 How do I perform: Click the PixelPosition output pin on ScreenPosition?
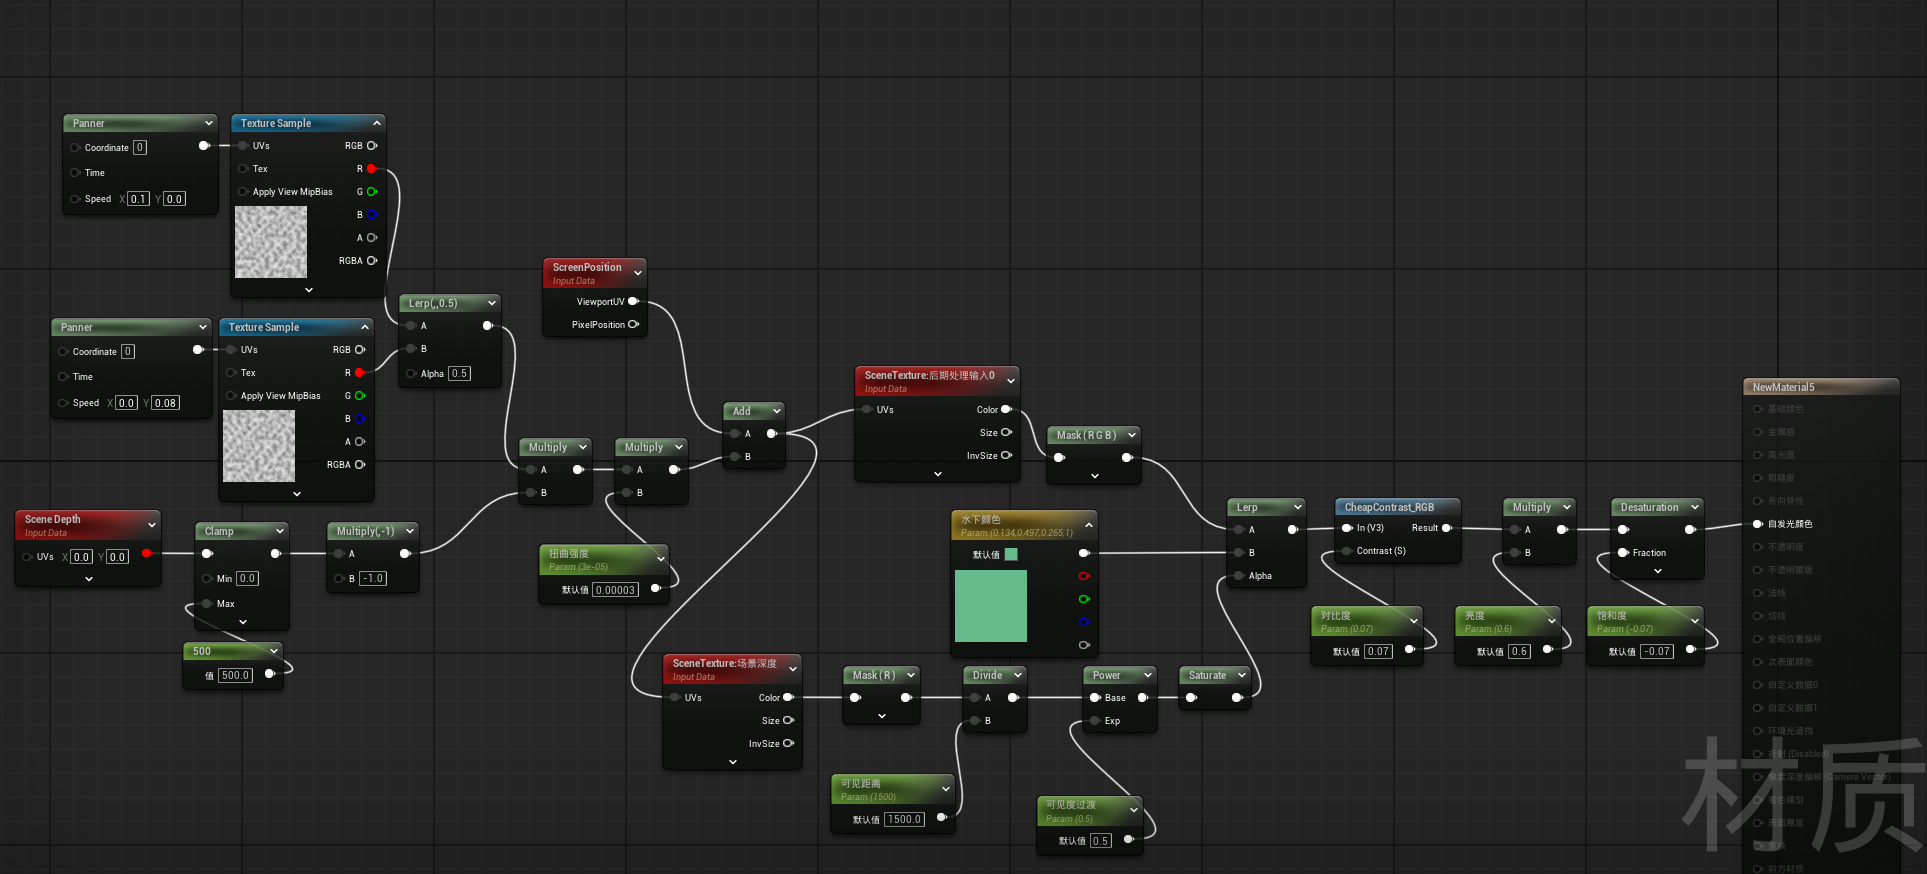[x=633, y=324]
